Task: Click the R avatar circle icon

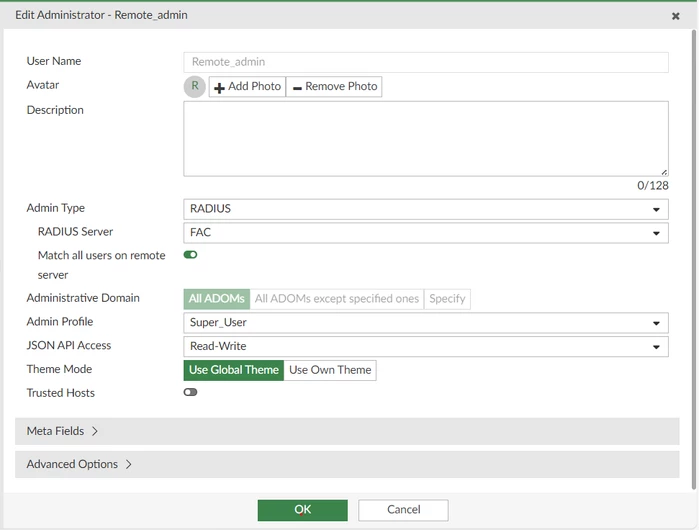Action: [194, 86]
